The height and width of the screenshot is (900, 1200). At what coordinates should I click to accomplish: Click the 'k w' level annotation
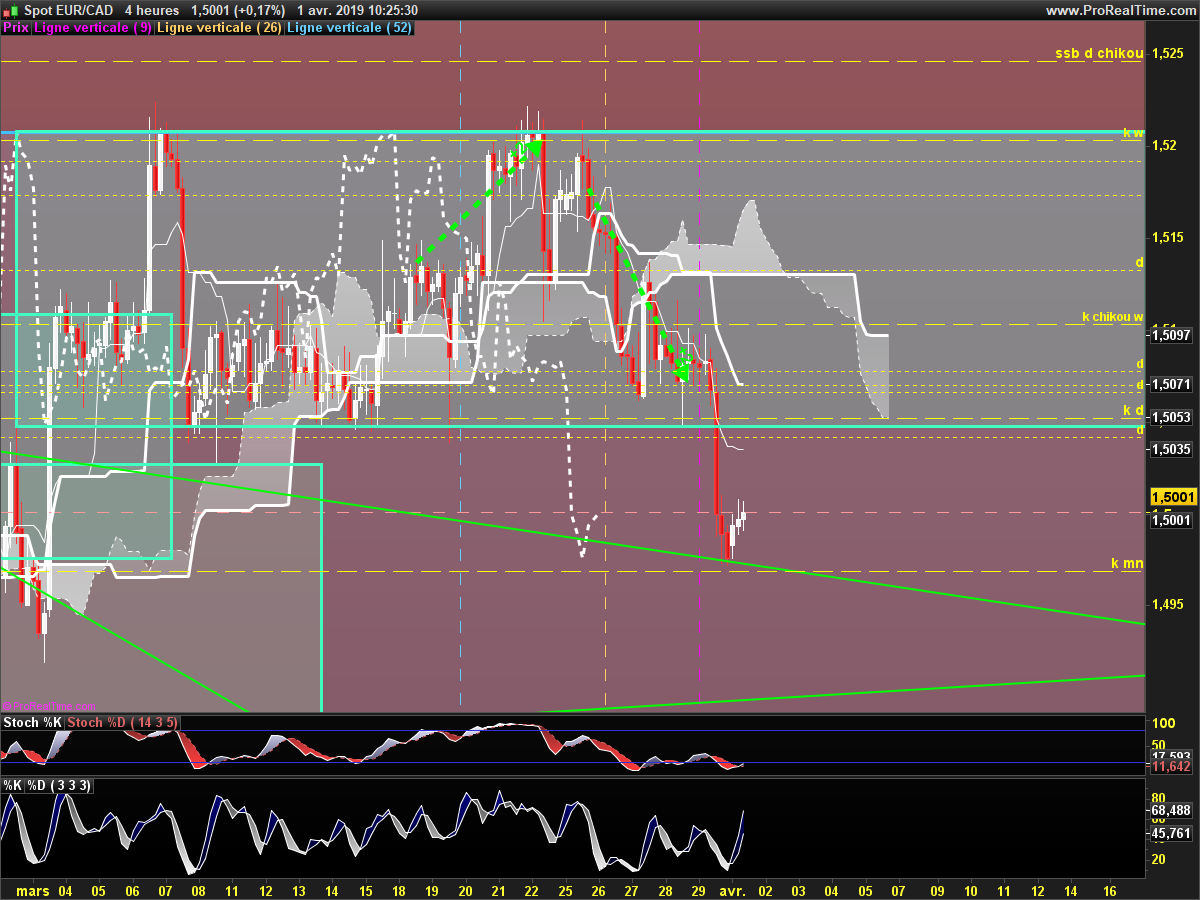pyautogui.click(x=1132, y=133)
